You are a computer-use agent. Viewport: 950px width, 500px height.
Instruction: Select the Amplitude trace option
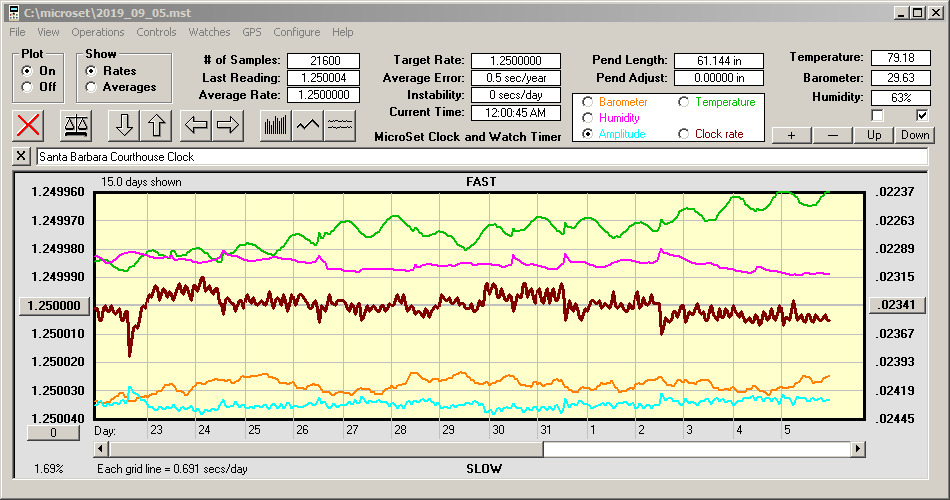(587, 134)
